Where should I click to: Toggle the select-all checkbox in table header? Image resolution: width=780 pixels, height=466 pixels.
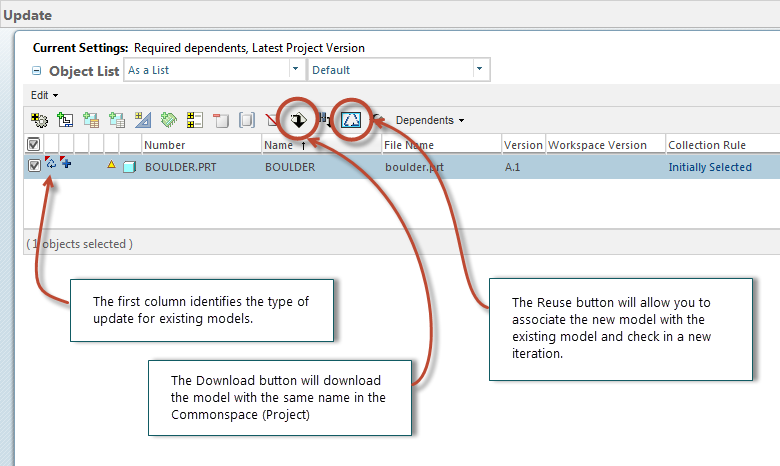(x=33, y=144)
